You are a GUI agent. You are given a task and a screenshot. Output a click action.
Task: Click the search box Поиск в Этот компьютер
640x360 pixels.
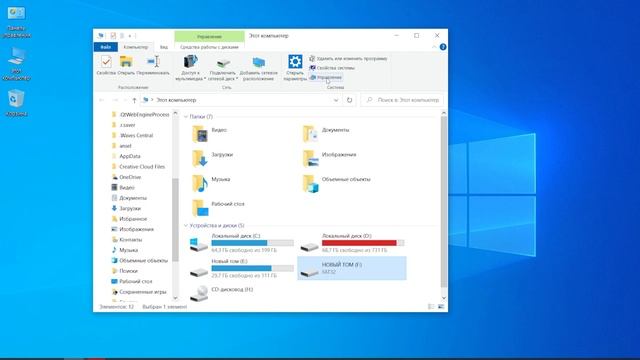402,100
